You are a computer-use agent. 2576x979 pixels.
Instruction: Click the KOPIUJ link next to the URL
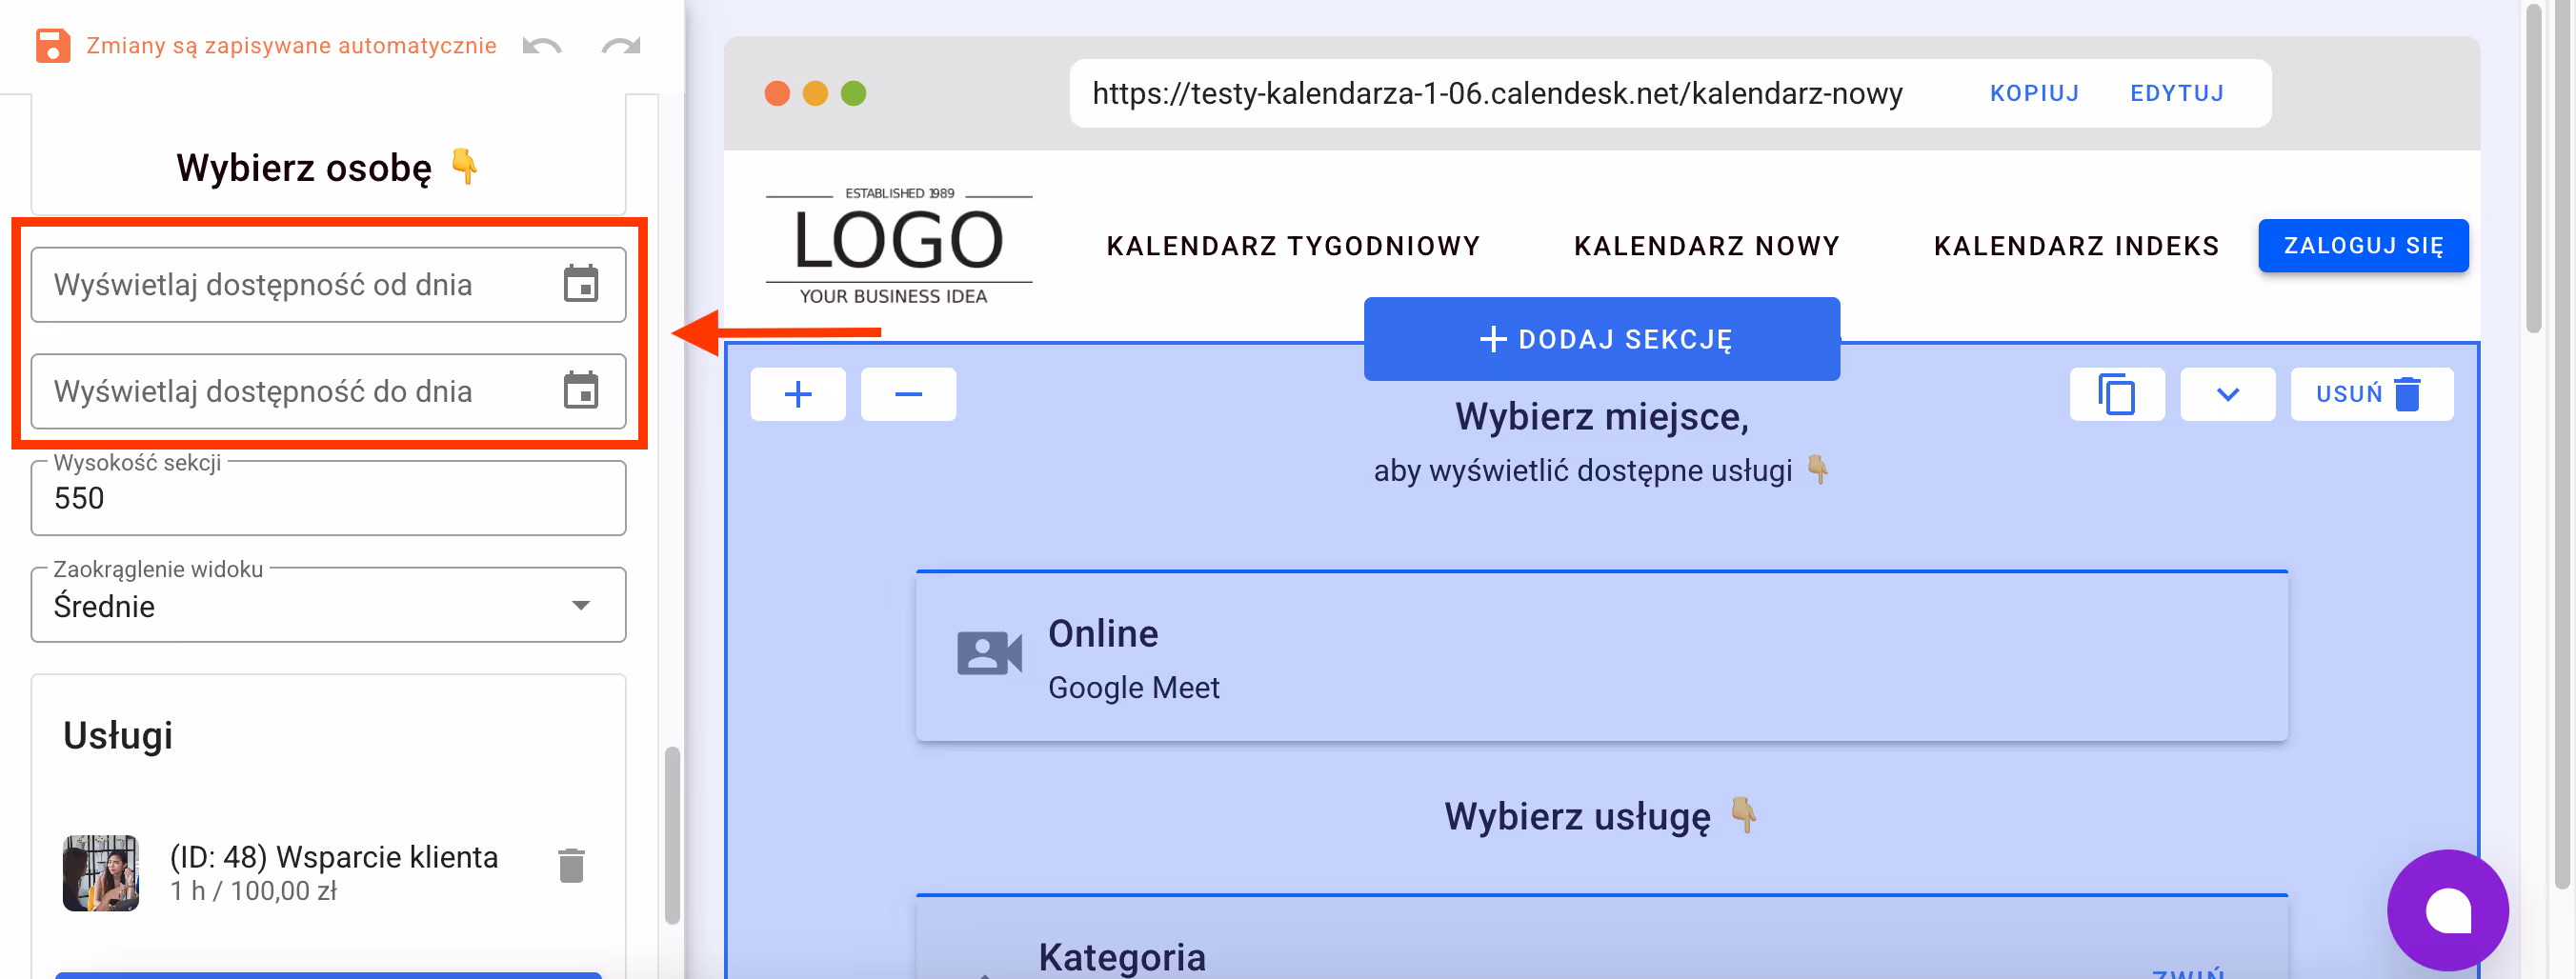click(x=2034, y=93)
